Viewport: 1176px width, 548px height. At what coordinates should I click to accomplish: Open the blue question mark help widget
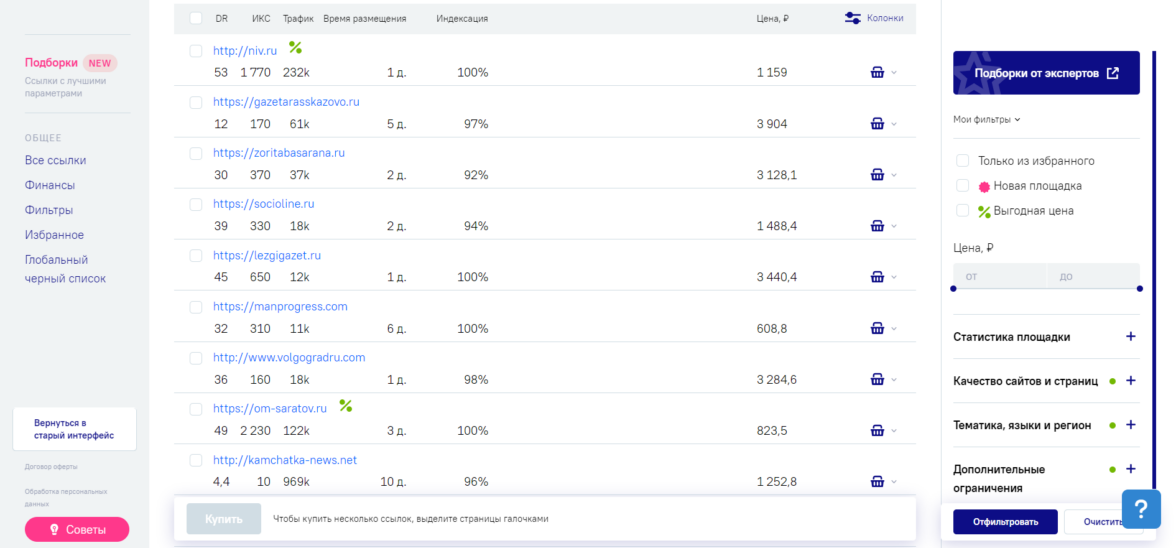1141,509
